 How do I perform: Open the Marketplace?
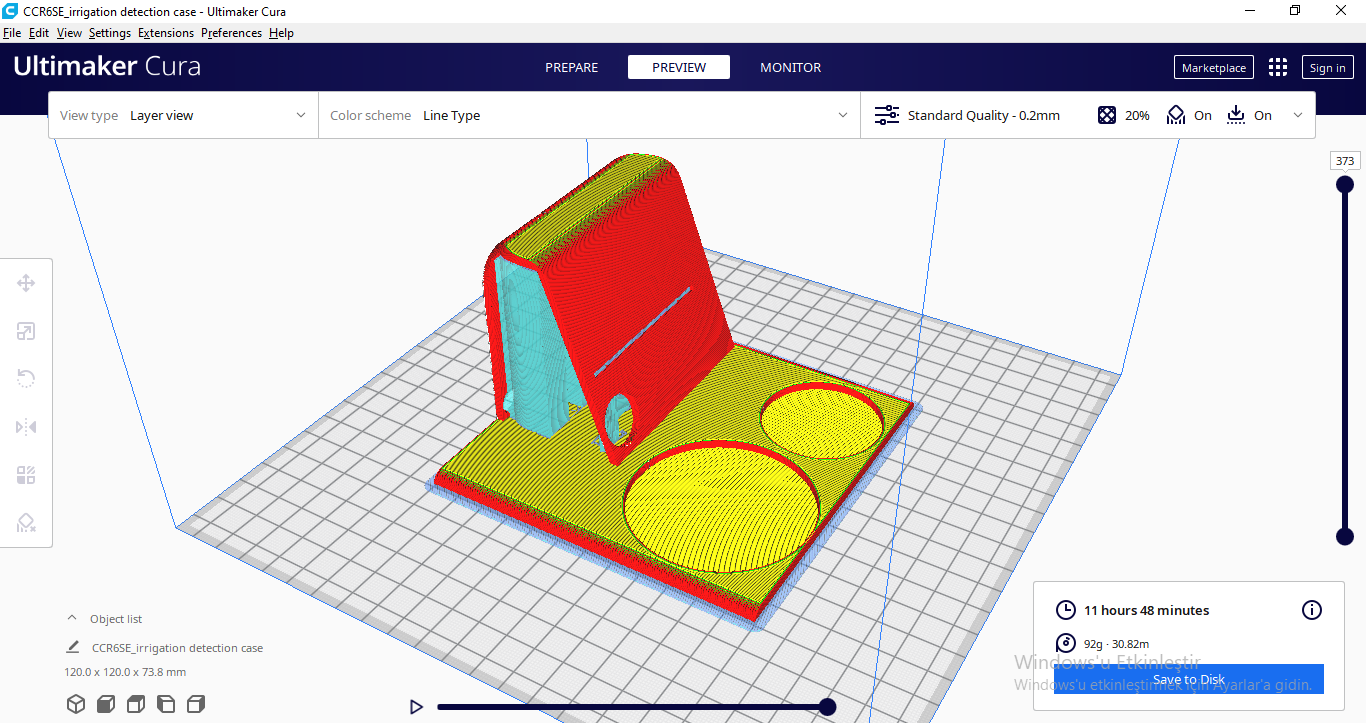click(x=1213, y=67)
